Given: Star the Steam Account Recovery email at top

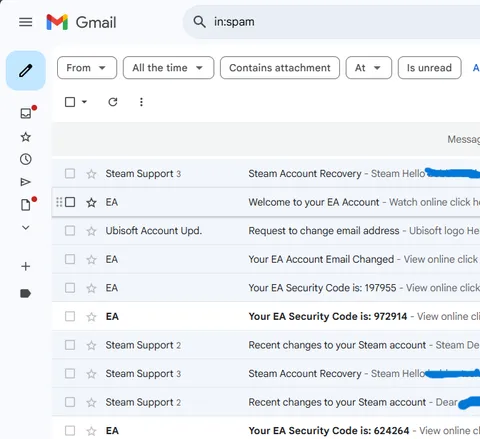Looking at the screenshot, I should tap(91, 174).
